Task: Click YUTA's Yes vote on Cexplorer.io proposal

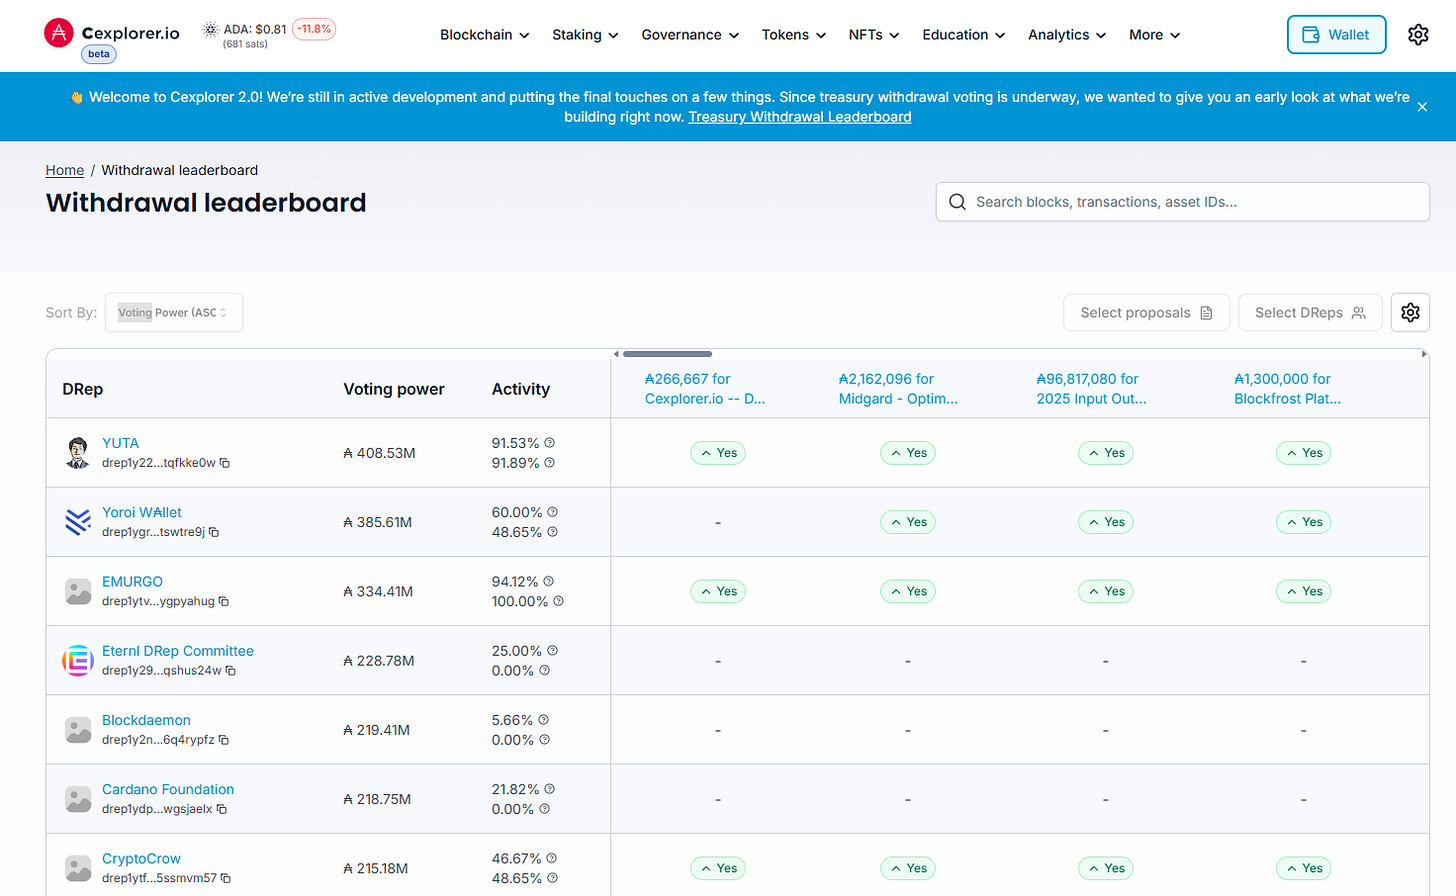Action: 718,453
